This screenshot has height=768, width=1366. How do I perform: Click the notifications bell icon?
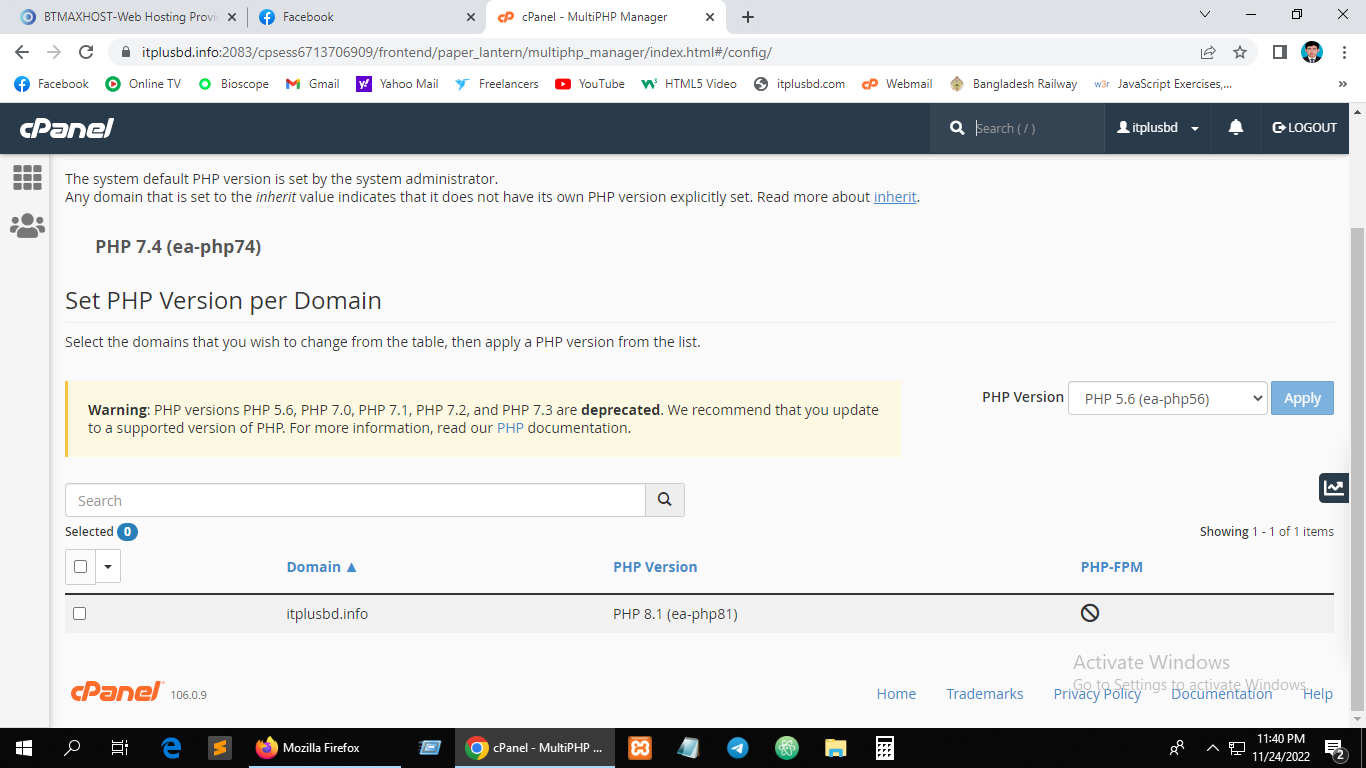click(x=1236, y=128)
